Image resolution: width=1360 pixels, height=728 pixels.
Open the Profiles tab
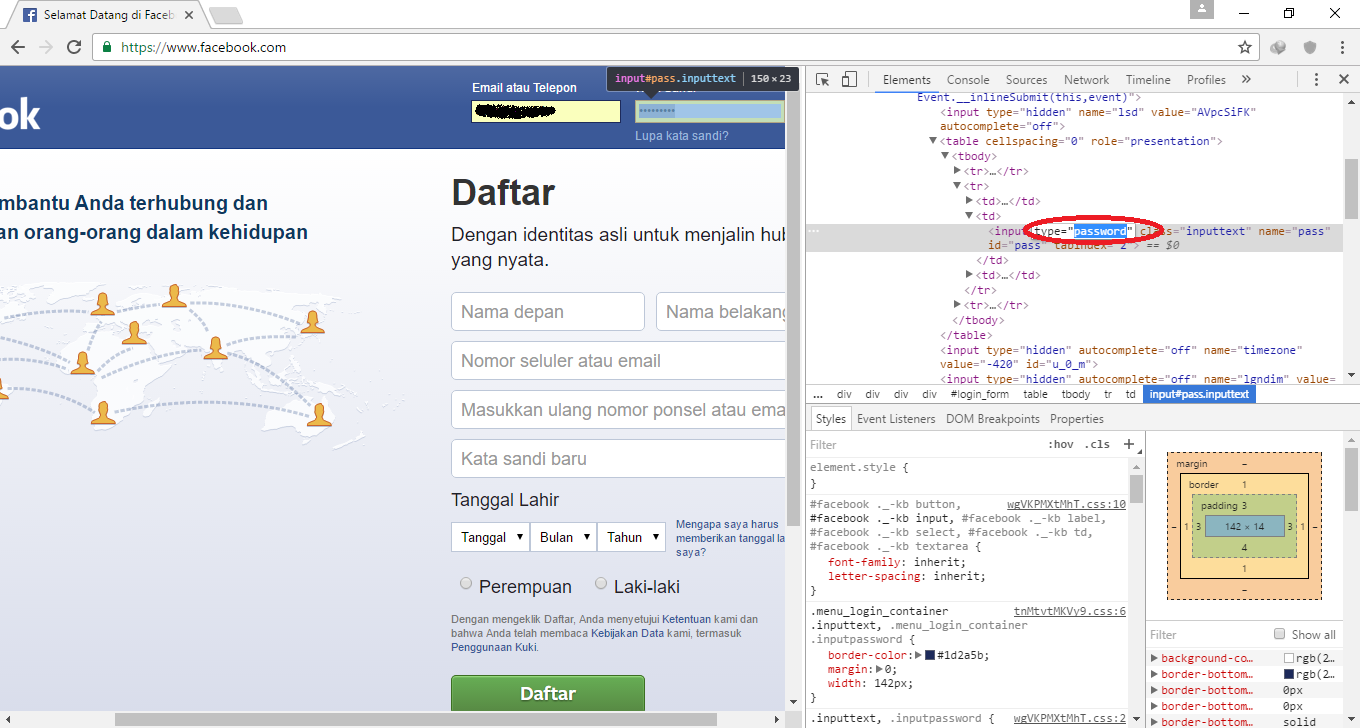click(1206, 80)
